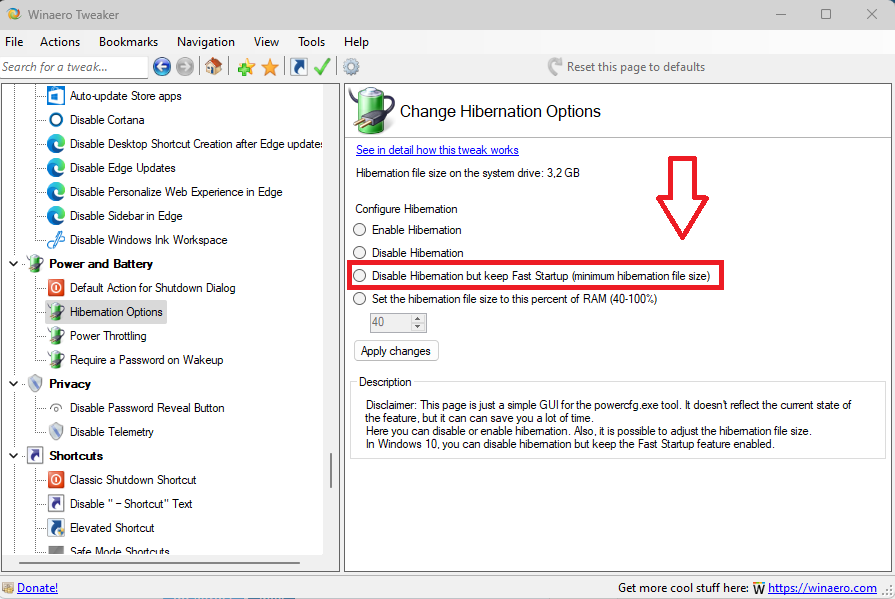
Task: Click the shortcut export toolbar icon
Action: click(299, 67)
